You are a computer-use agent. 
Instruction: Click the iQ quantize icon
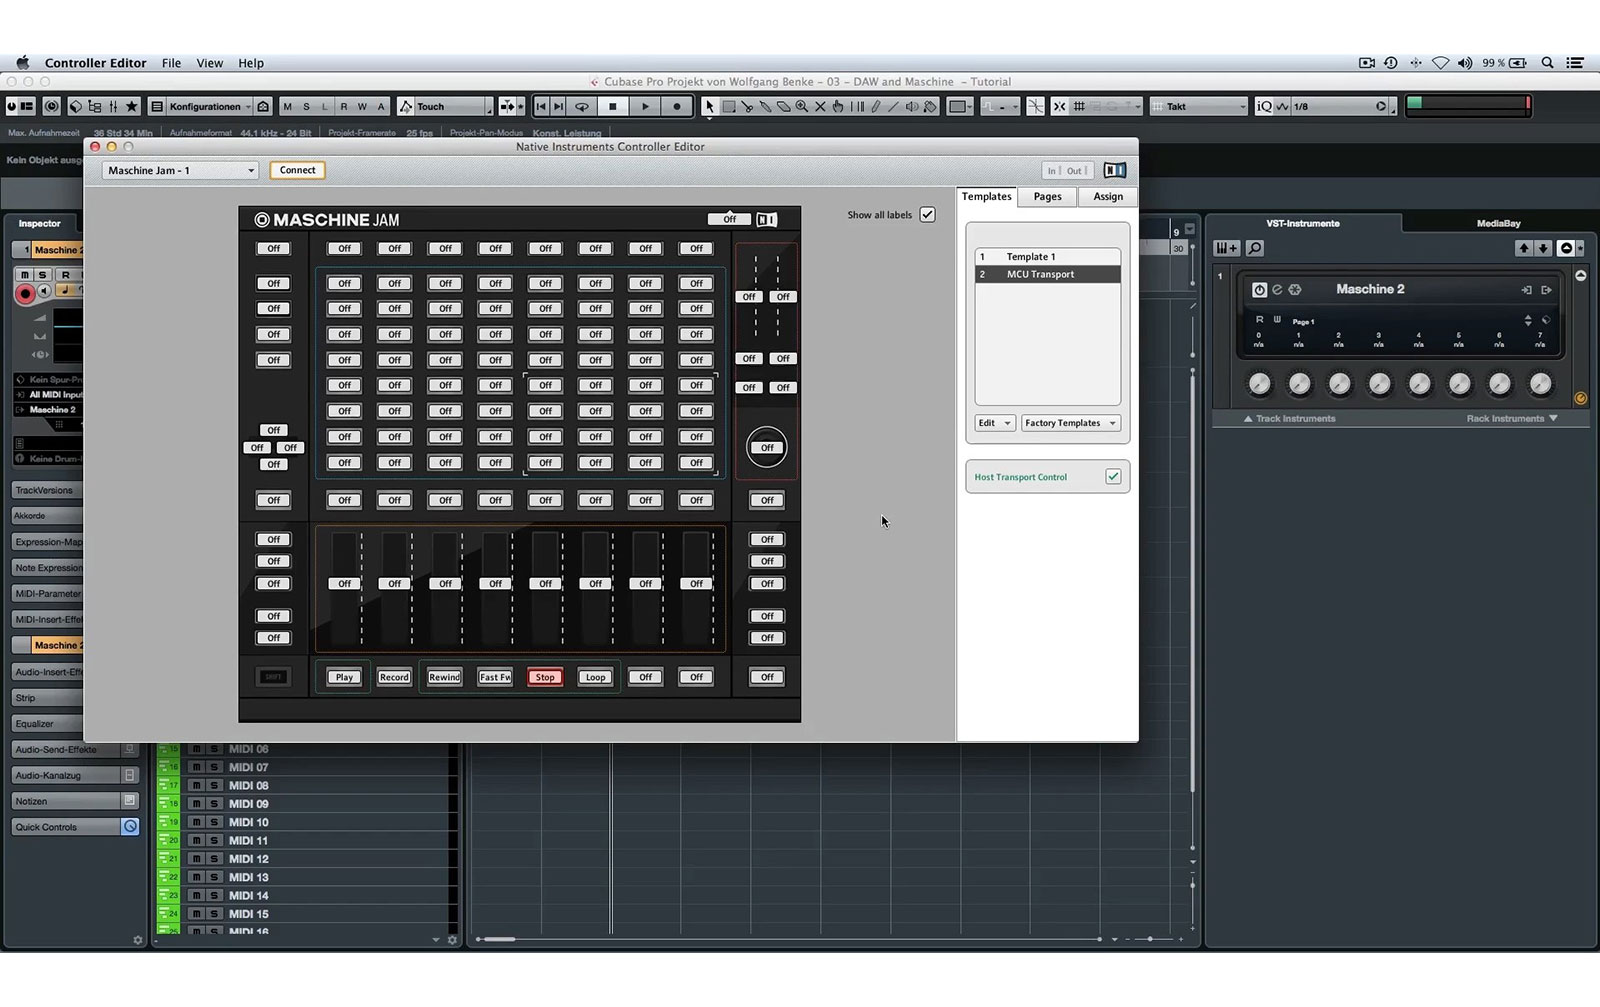pyautogui.click(x=1264, y=106)
